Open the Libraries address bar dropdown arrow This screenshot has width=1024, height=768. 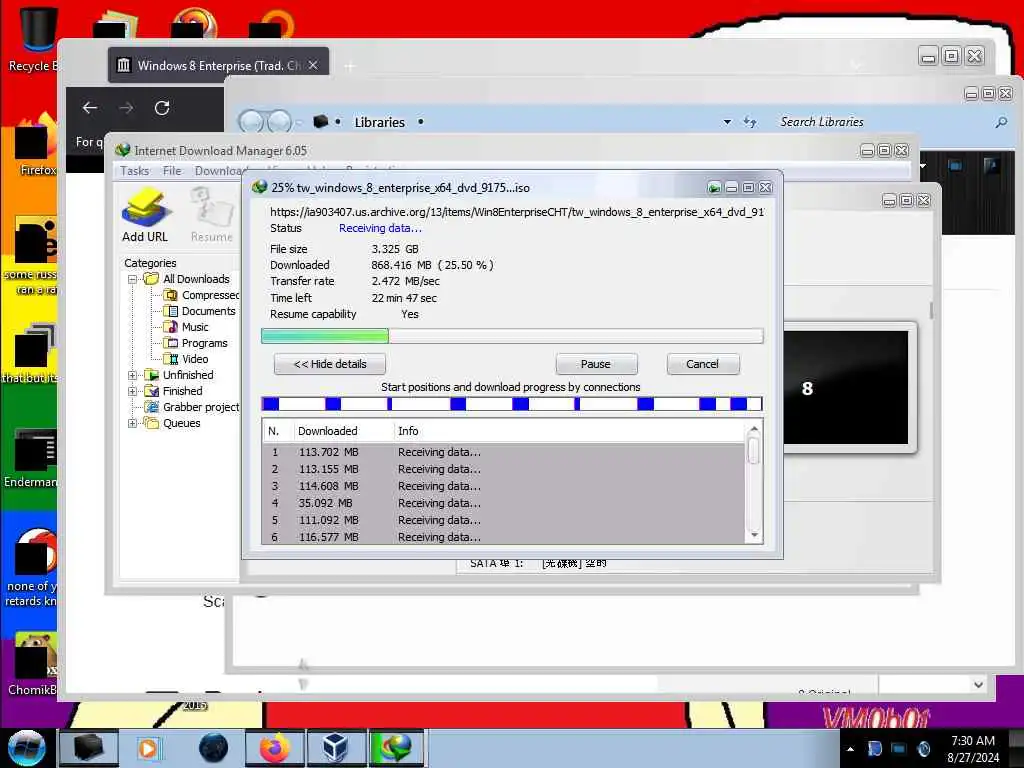[x=727, y=122]
